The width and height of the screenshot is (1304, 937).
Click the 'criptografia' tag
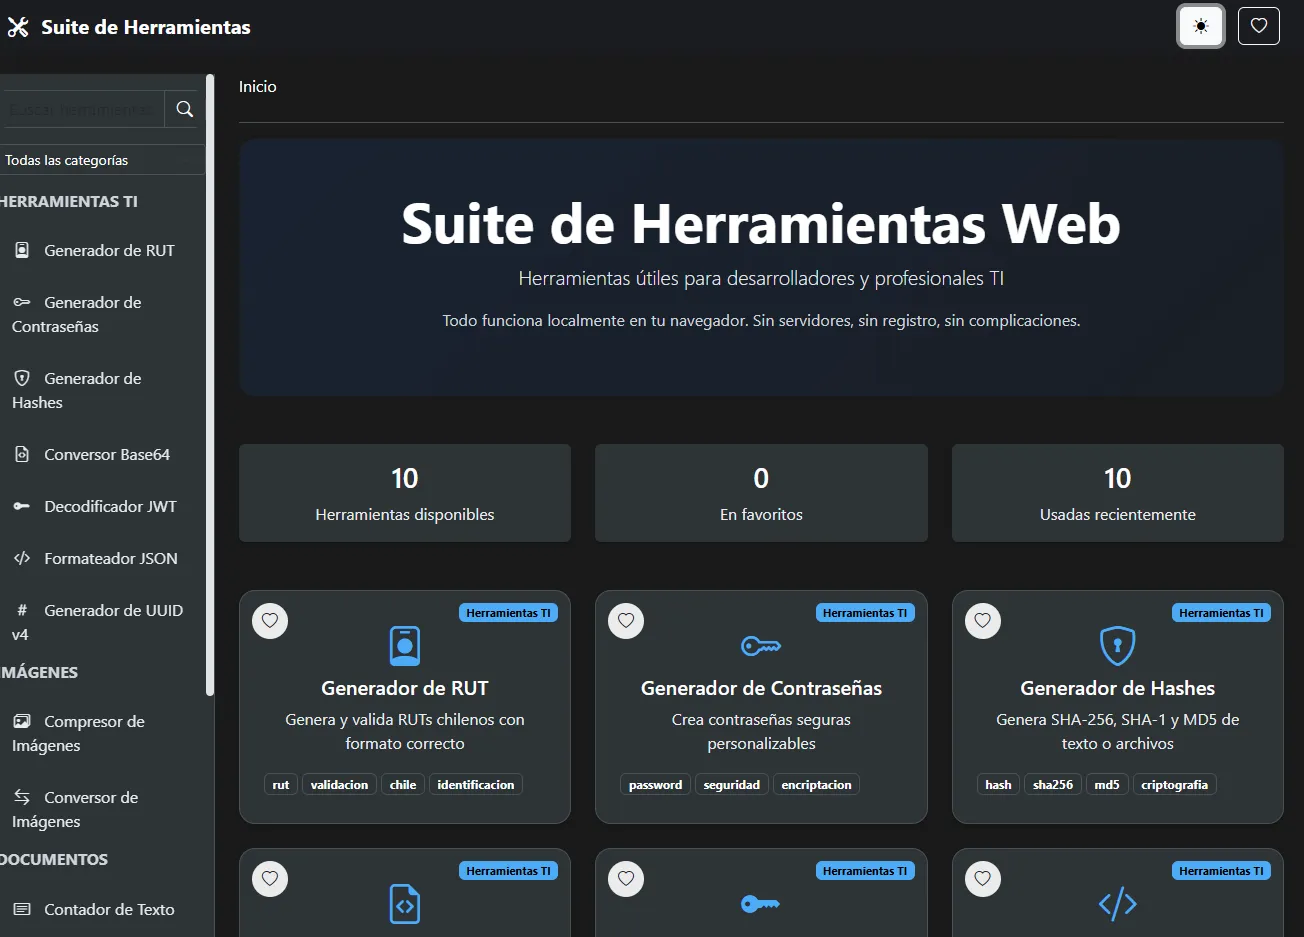[x=1175, y=785]
